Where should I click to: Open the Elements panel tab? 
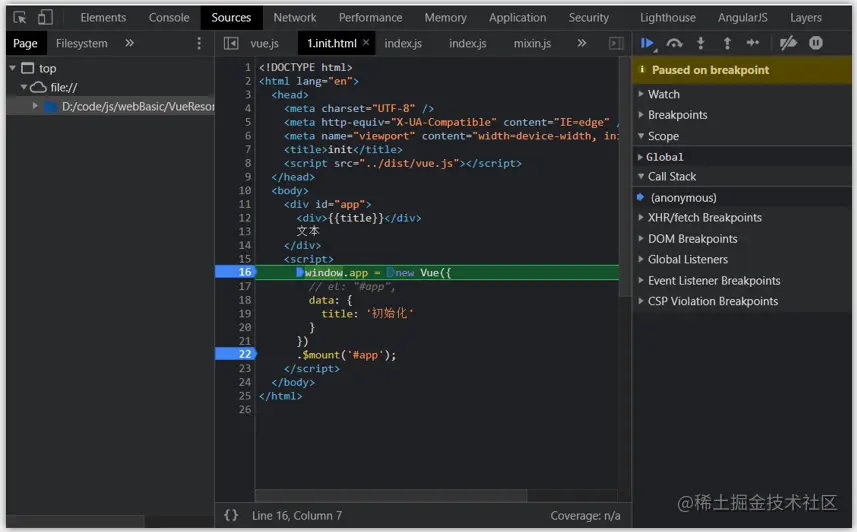pyautogui.click(x=103, y=17)
